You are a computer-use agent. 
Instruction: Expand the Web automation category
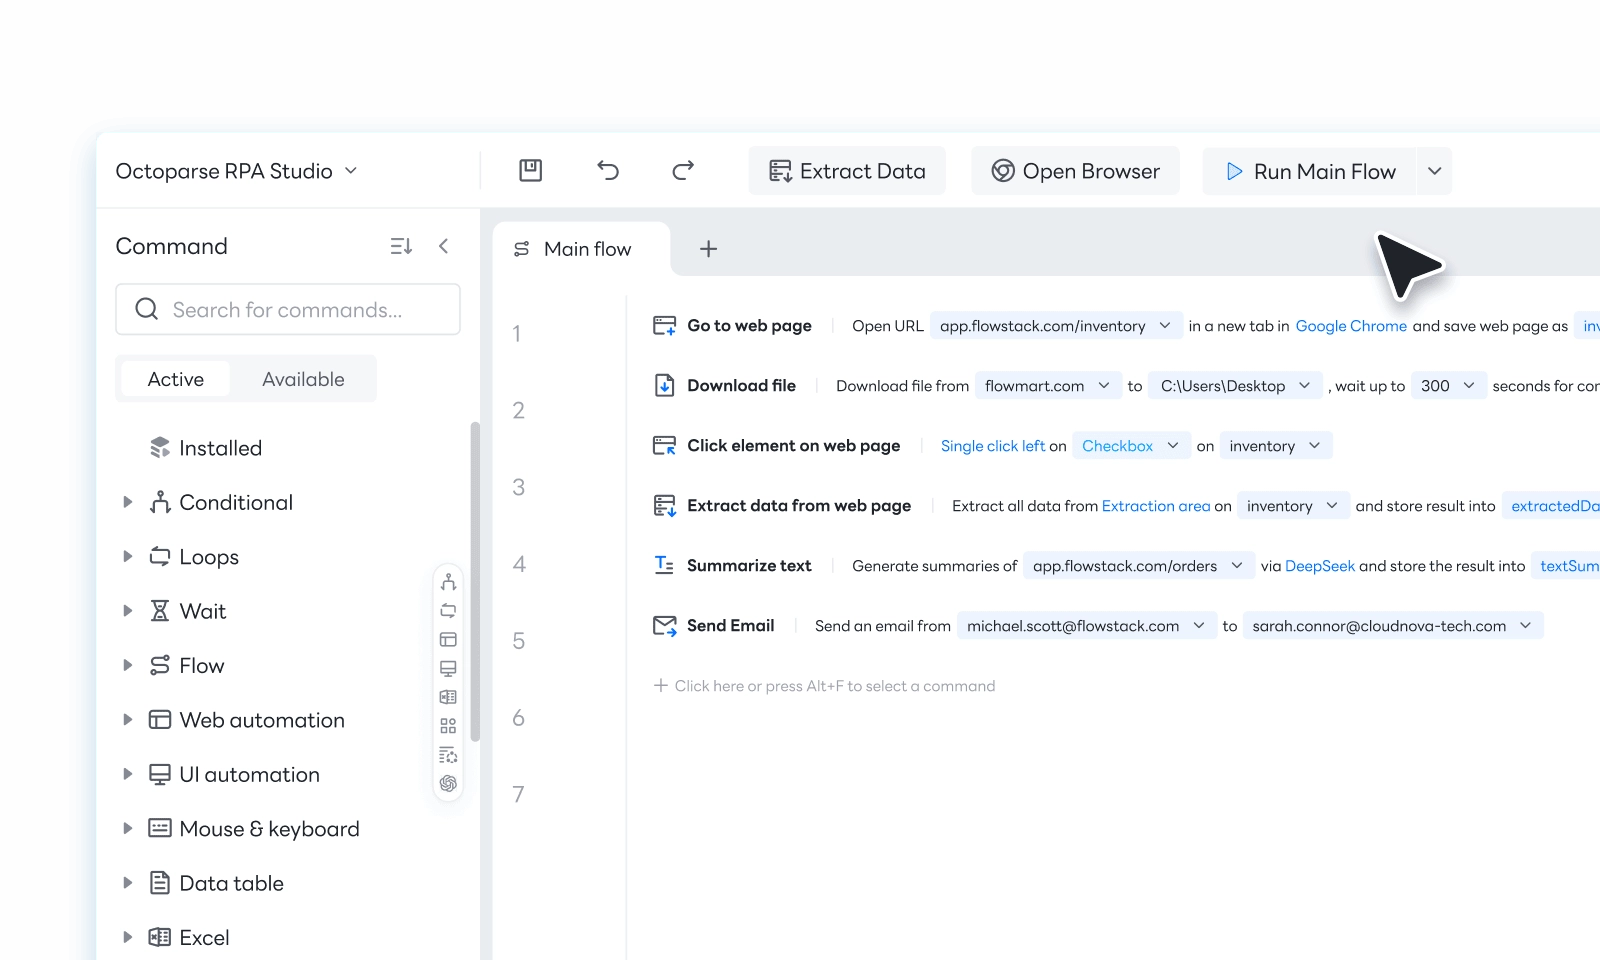pyautogui.click(x=128, y=720)
